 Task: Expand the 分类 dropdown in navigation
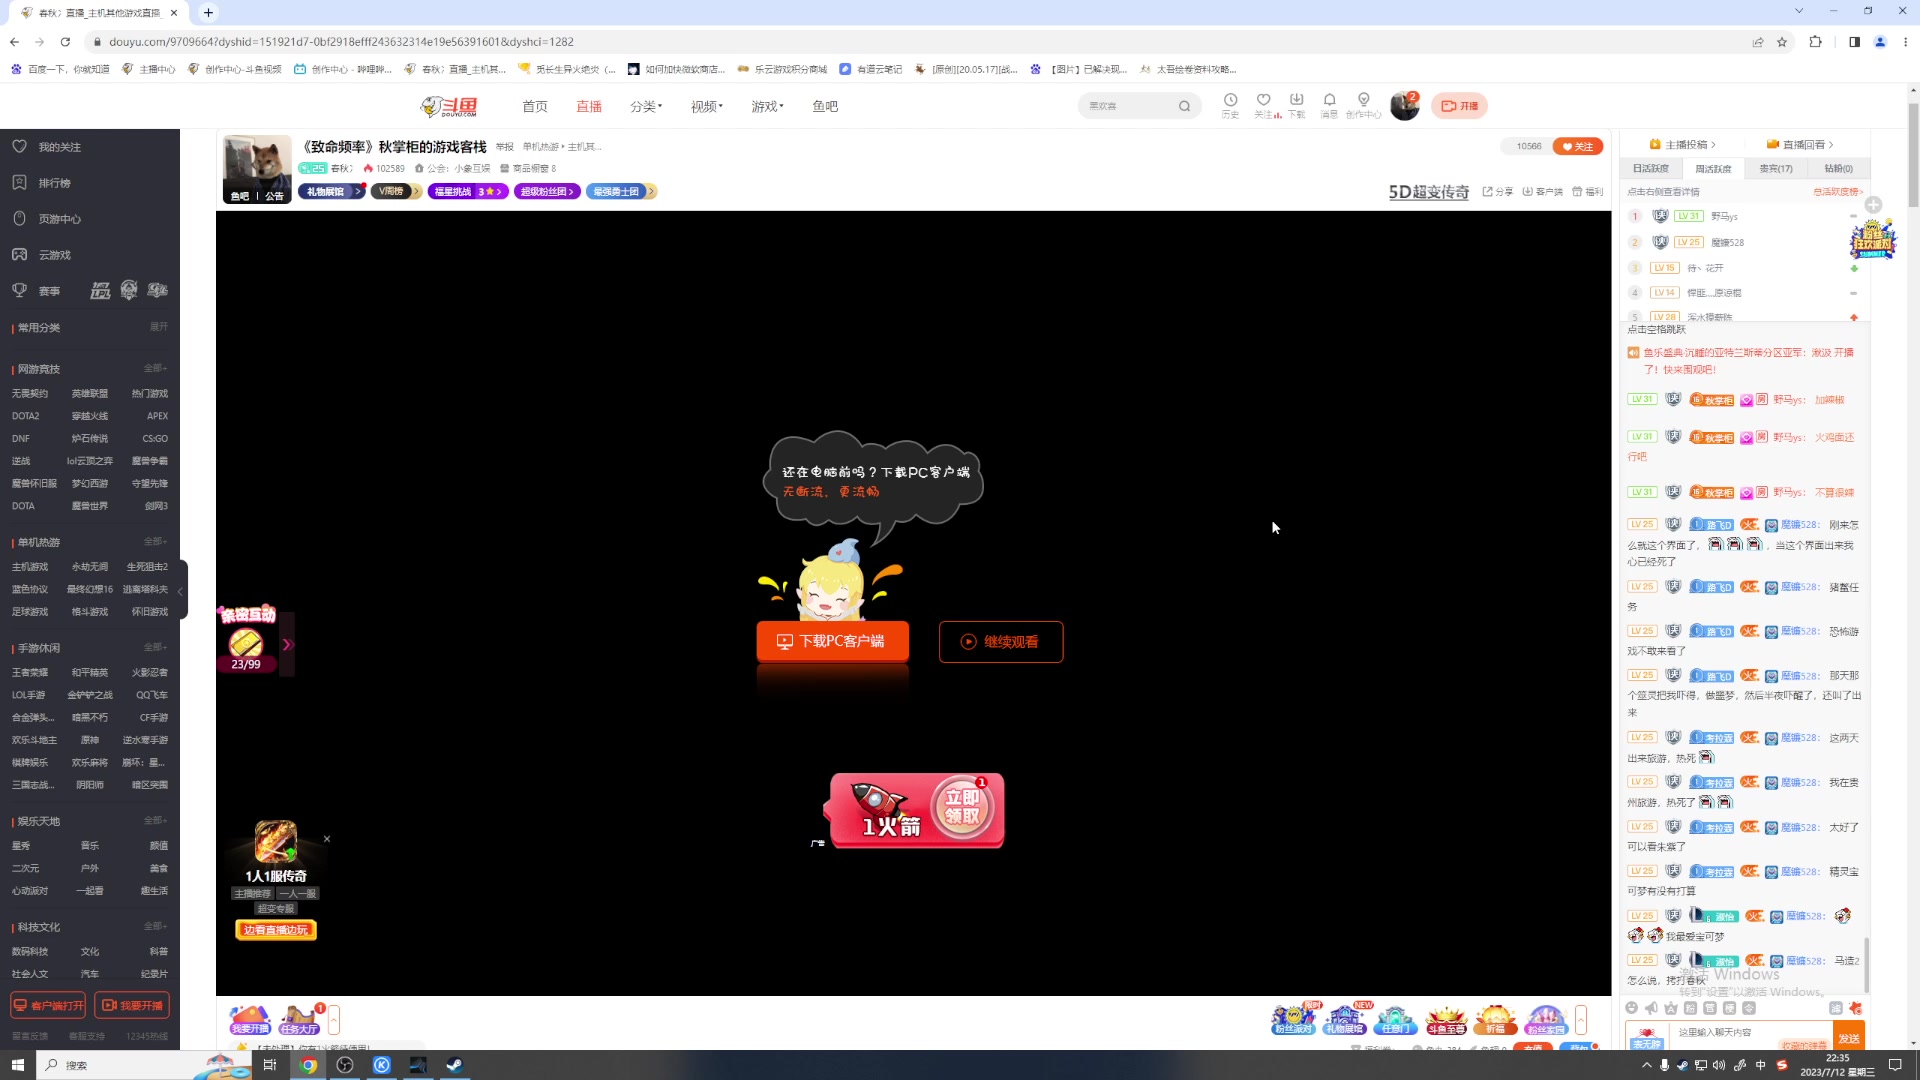[x=646, y=106]
